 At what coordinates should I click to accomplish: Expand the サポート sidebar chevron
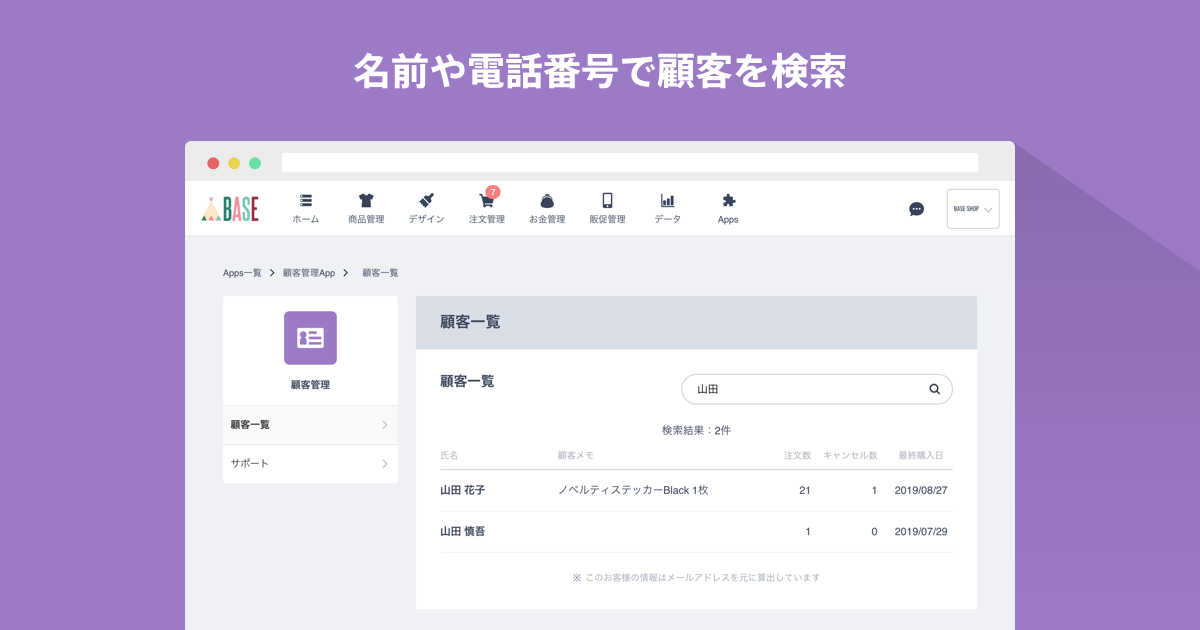(385, 464)
